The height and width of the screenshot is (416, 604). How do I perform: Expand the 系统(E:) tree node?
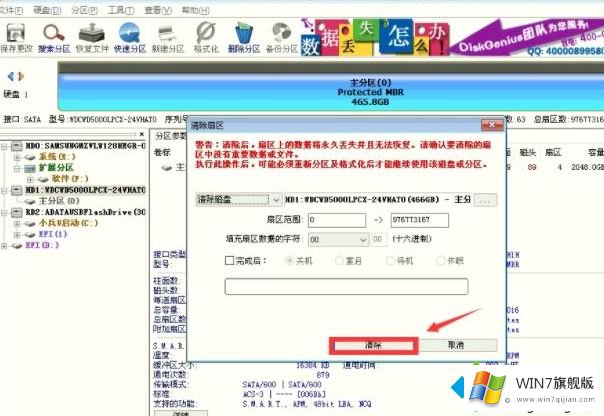[x=17, y=157]
